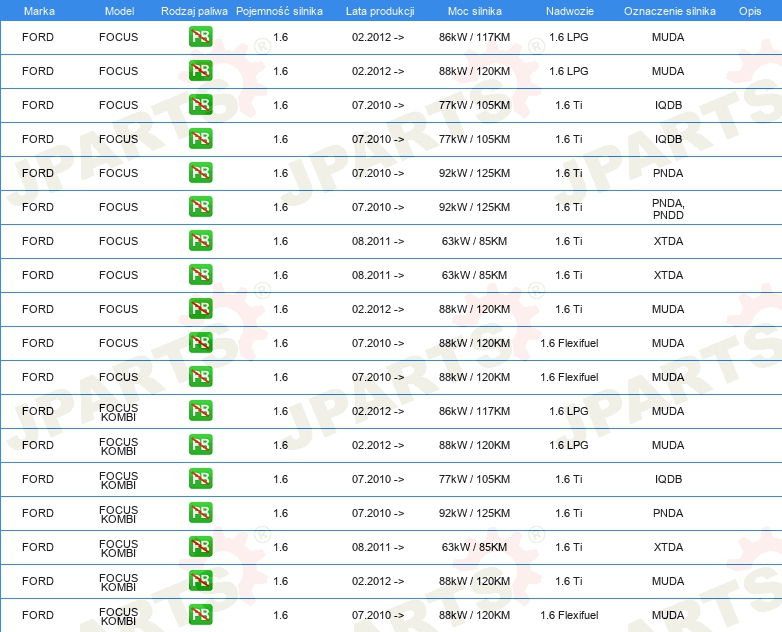Select 'FOCUS KOMBI' model cell in the XTDA row
Viewport: 782px width, 632px height.
tap(118, 549)
